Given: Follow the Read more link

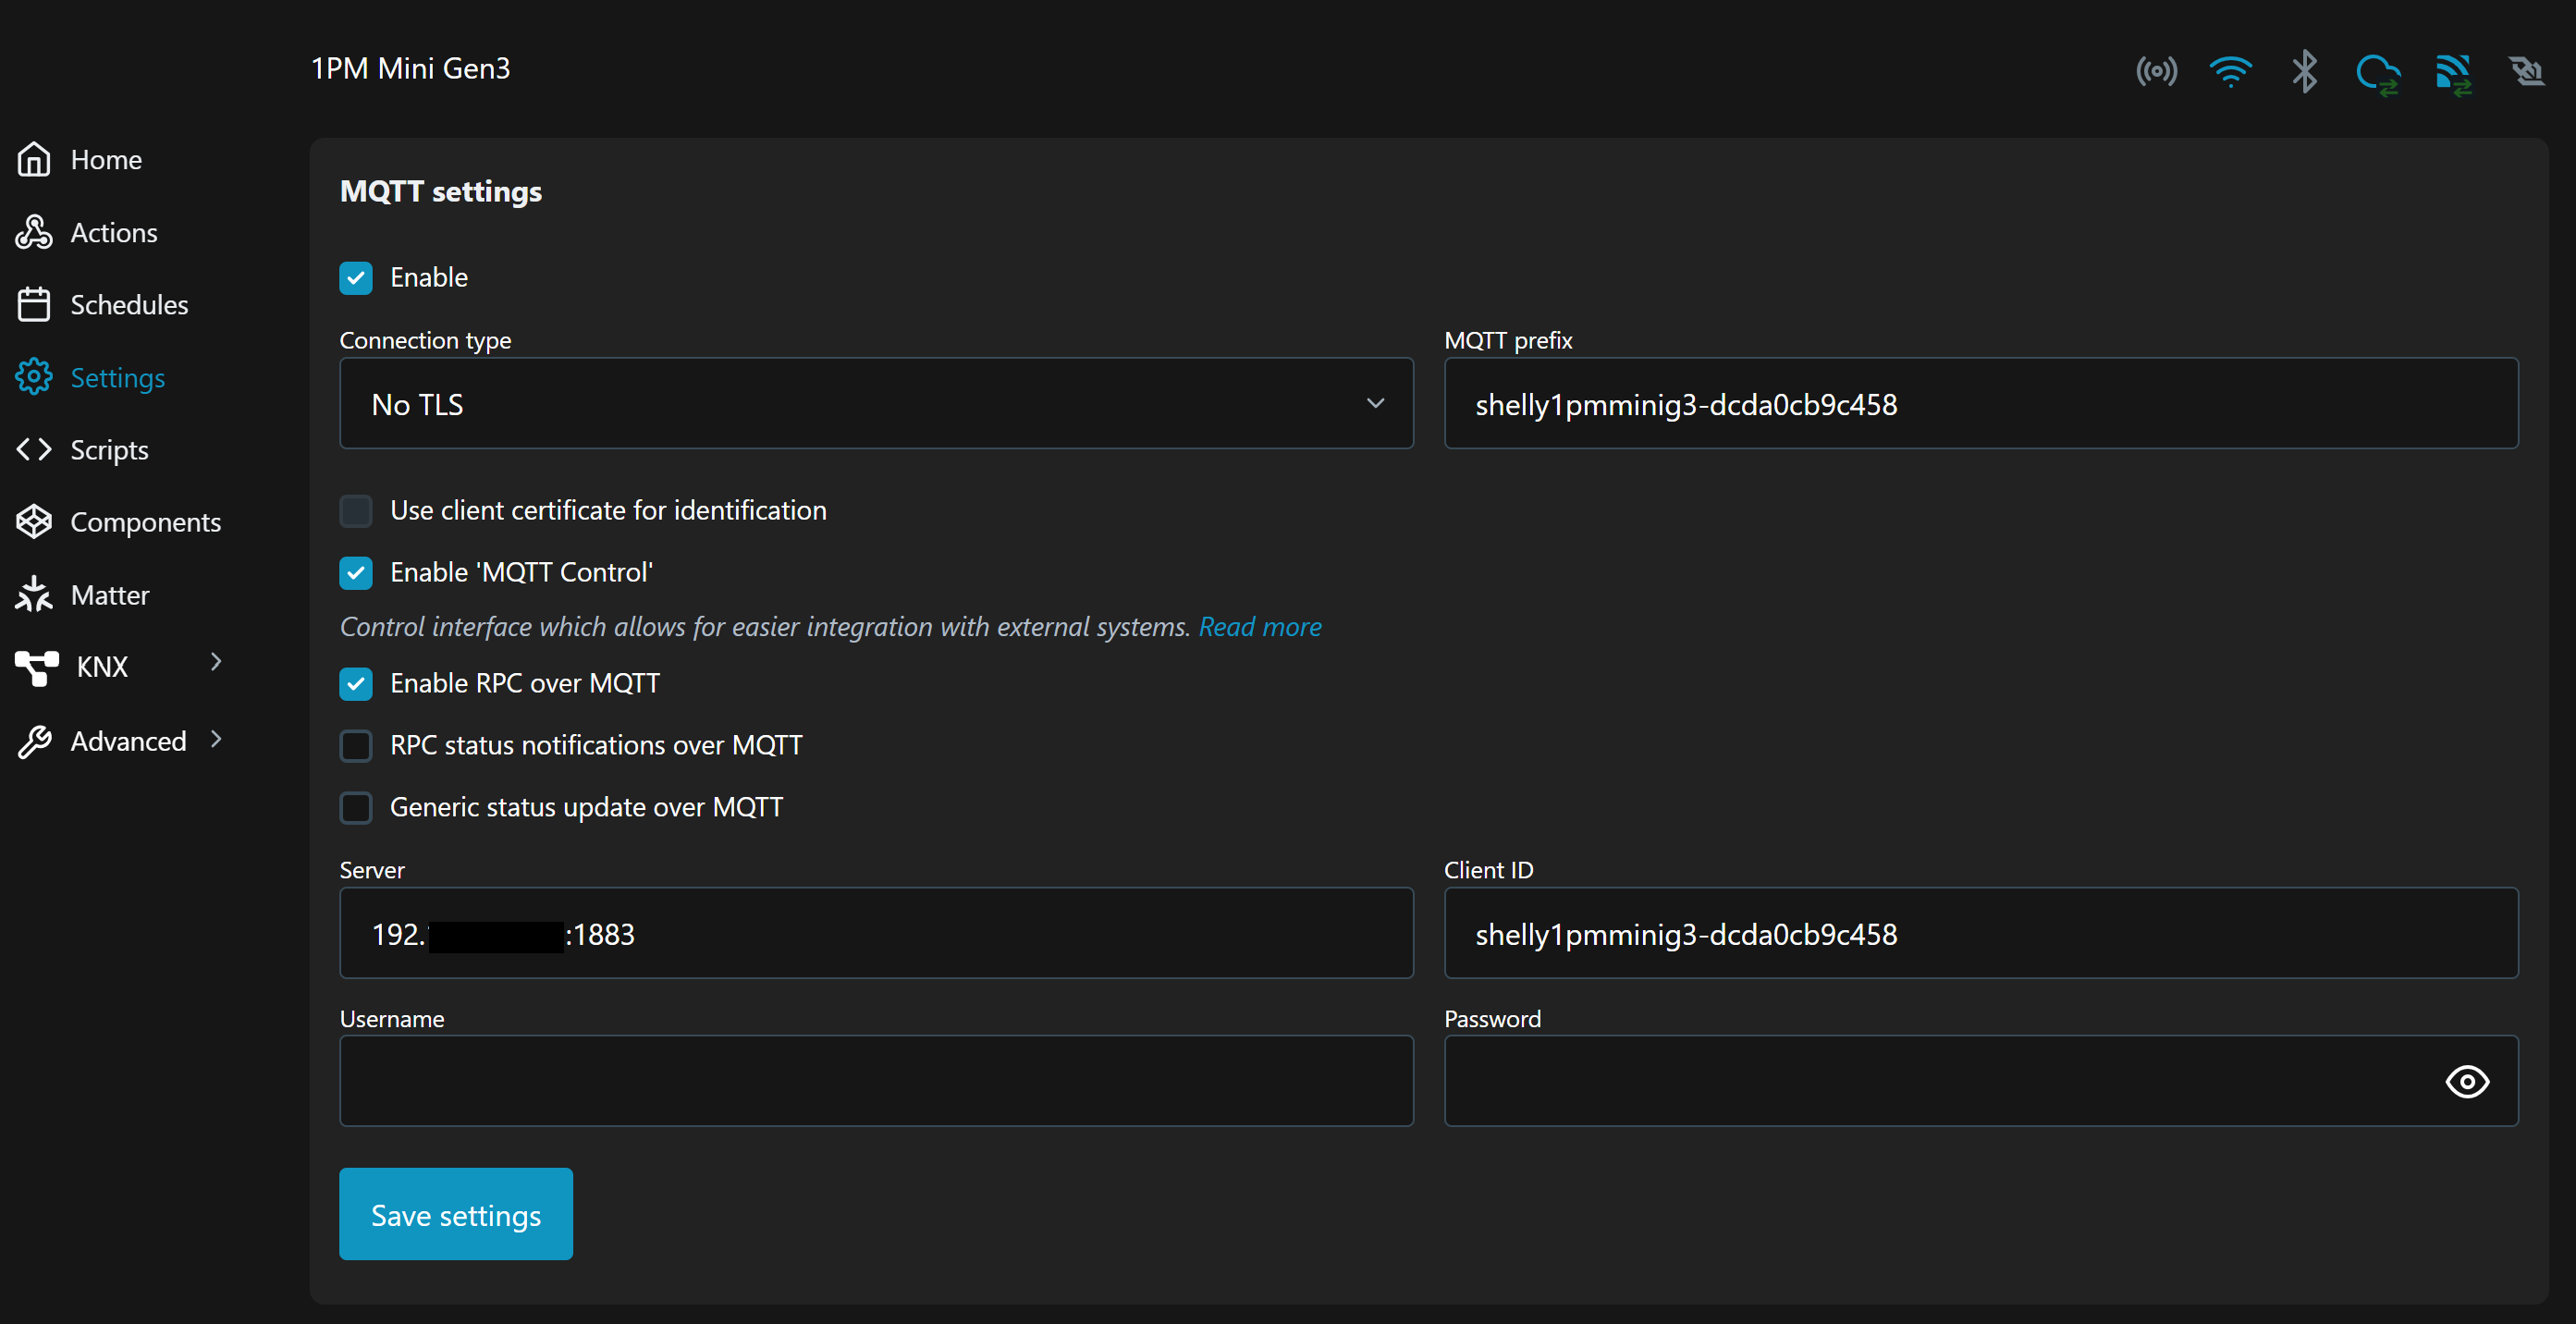Looking at the screenshot, I should 1259,627.
